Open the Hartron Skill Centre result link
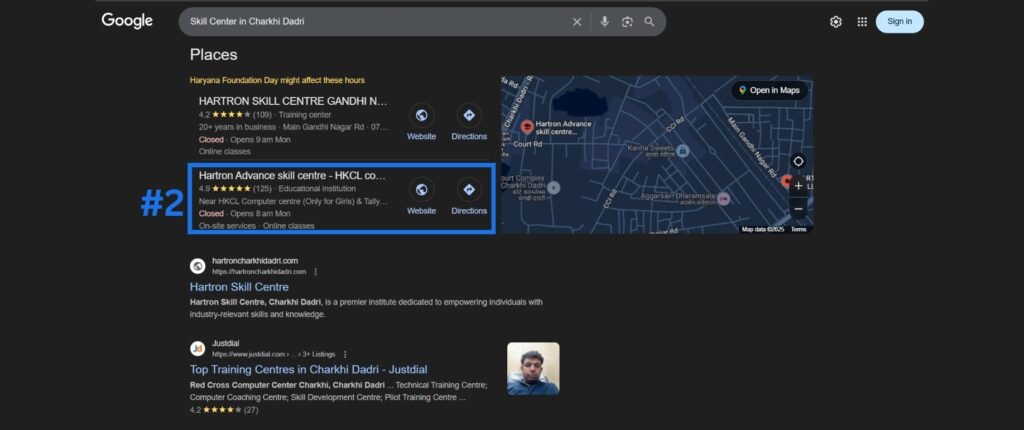The width and height of the screenshot is (1024, 430). coord(239,287)
